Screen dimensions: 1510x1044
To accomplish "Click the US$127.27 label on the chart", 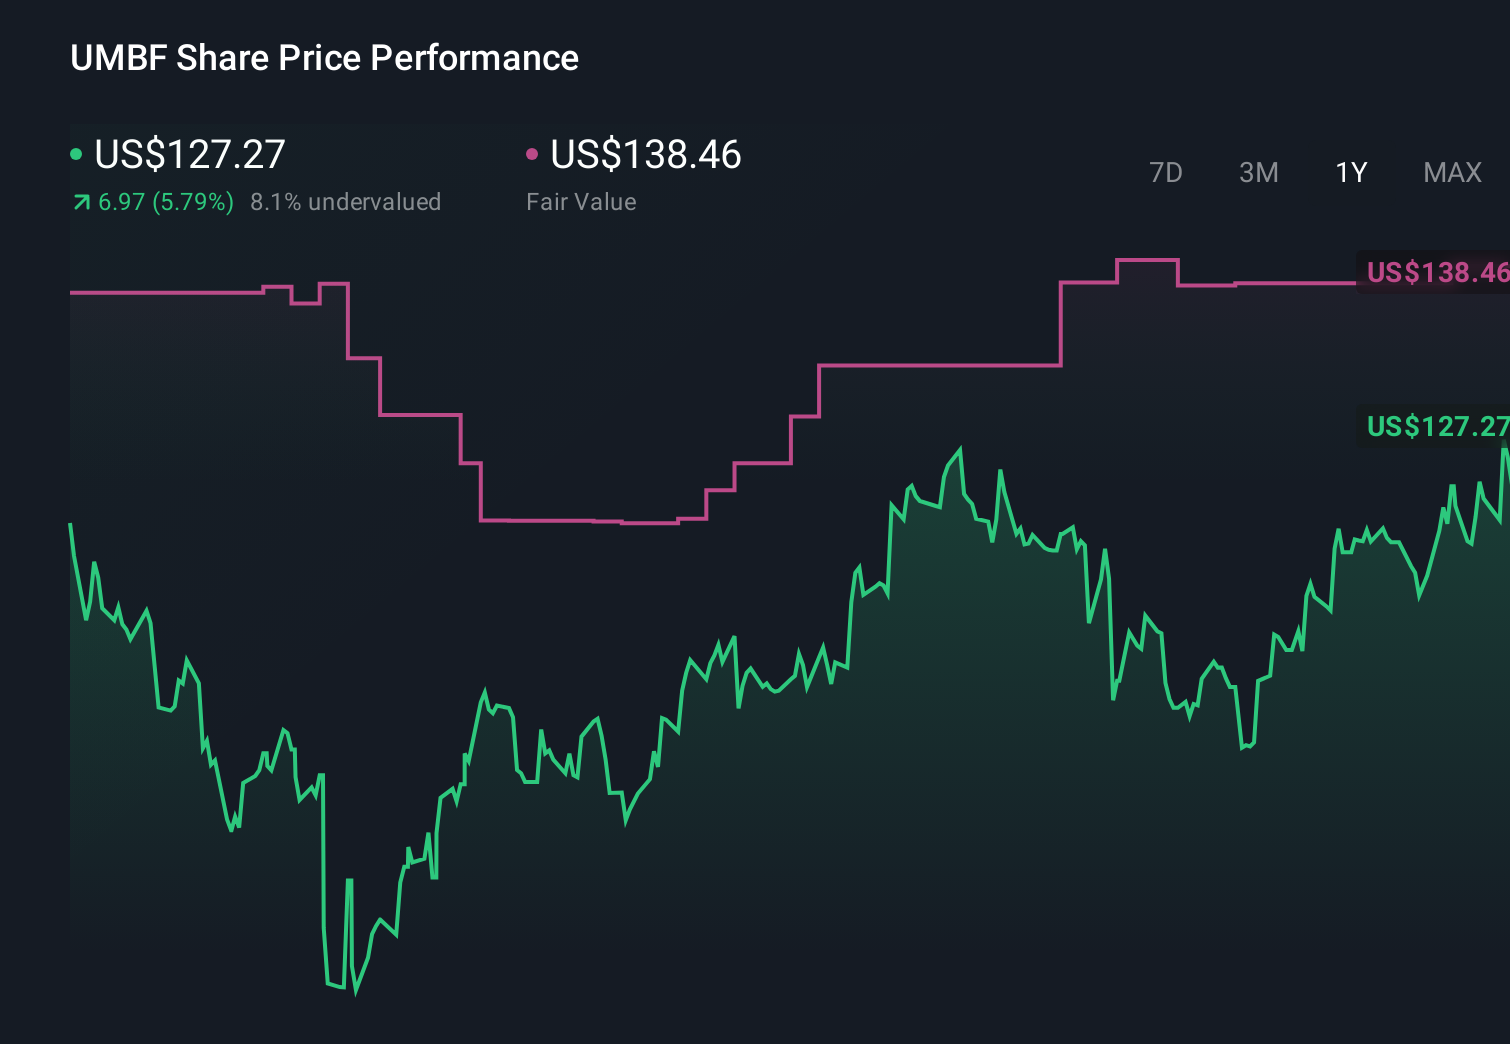I will pyautogui.click(x=1435, y=427).
